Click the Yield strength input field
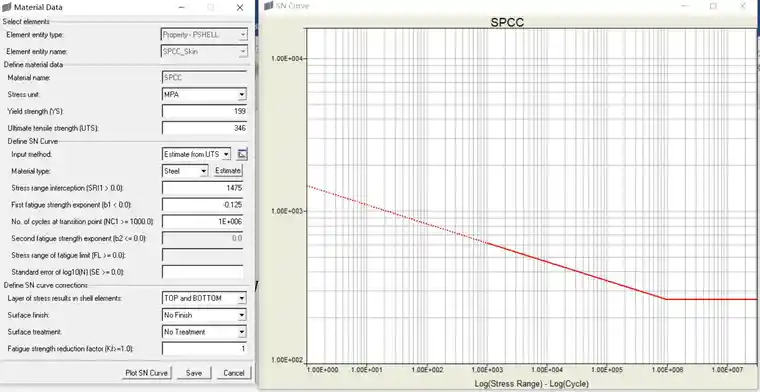The height and width of the screenshot is (392, 760). coord(204,111)
